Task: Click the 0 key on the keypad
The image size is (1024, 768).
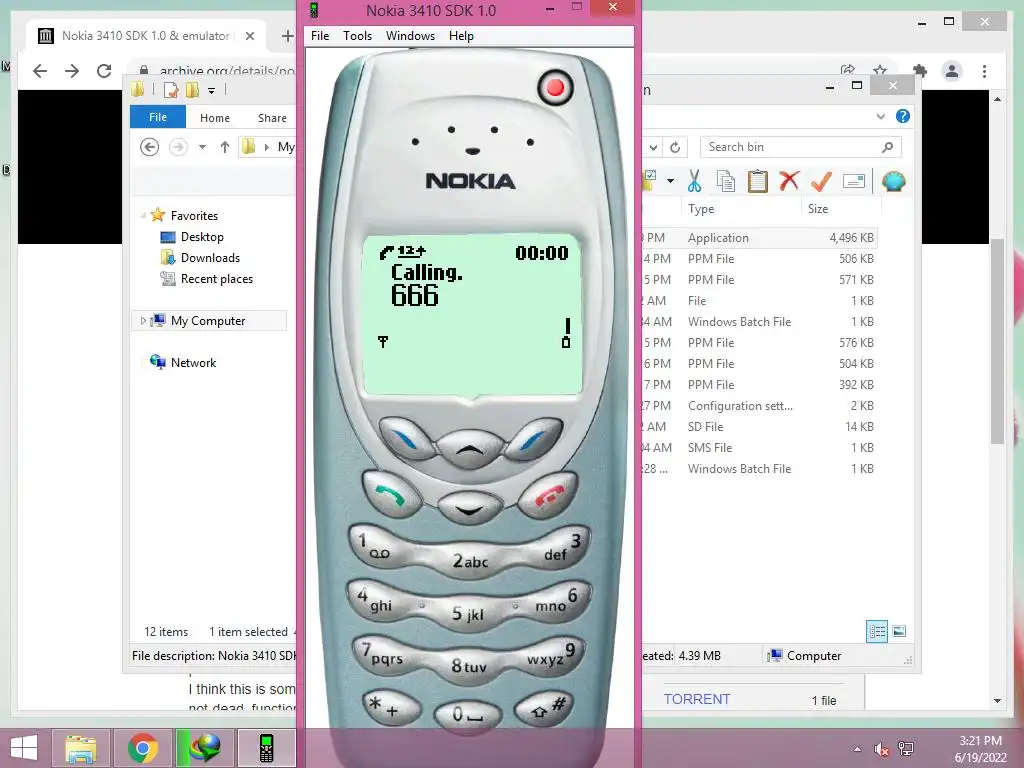Action: click(x=468, y=715)
